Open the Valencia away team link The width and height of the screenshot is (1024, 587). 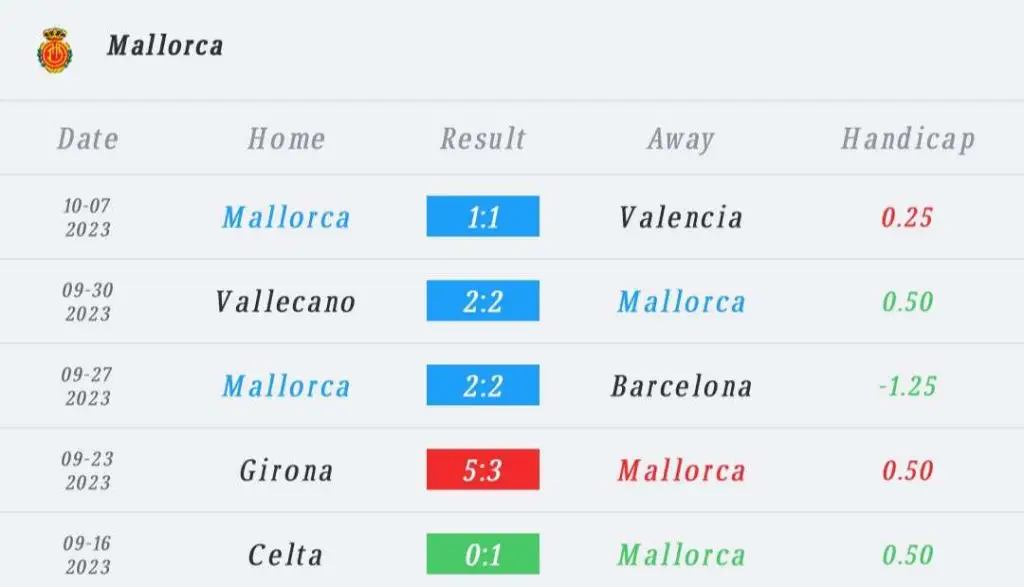(681, 217)
